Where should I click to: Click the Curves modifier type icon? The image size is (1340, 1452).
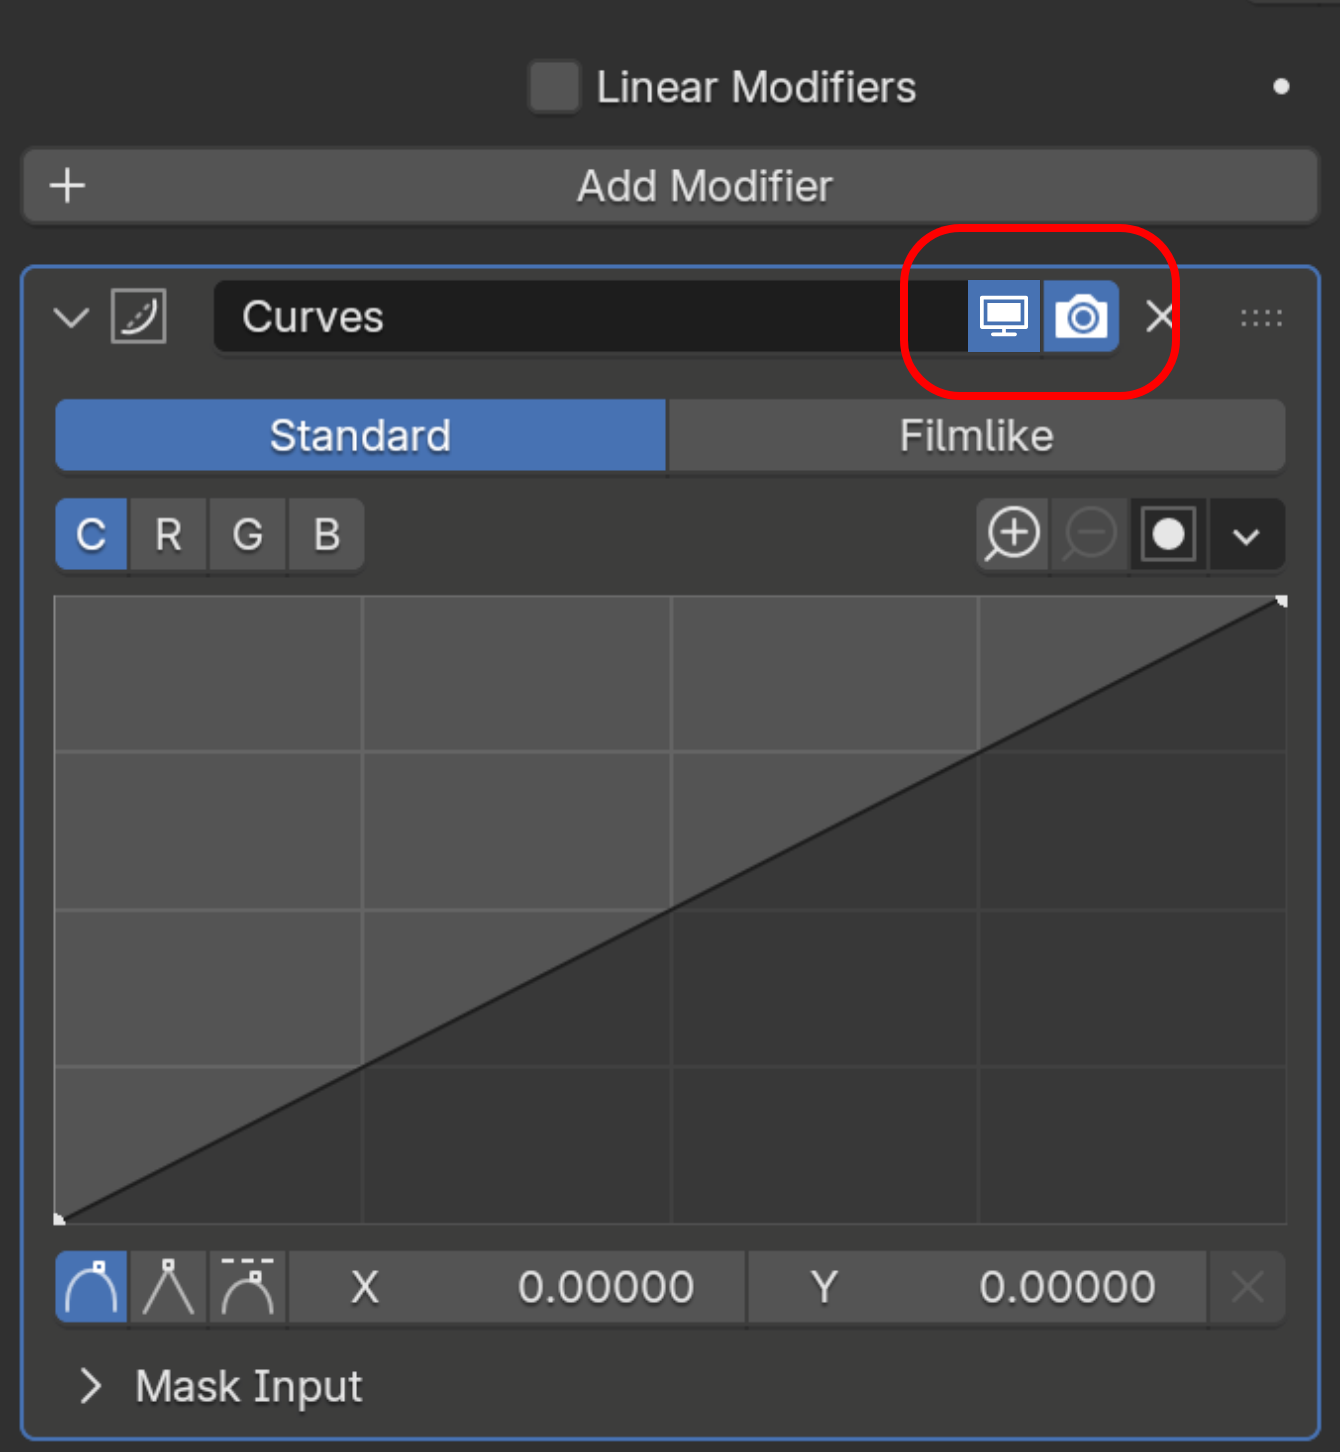click(138, 317)
